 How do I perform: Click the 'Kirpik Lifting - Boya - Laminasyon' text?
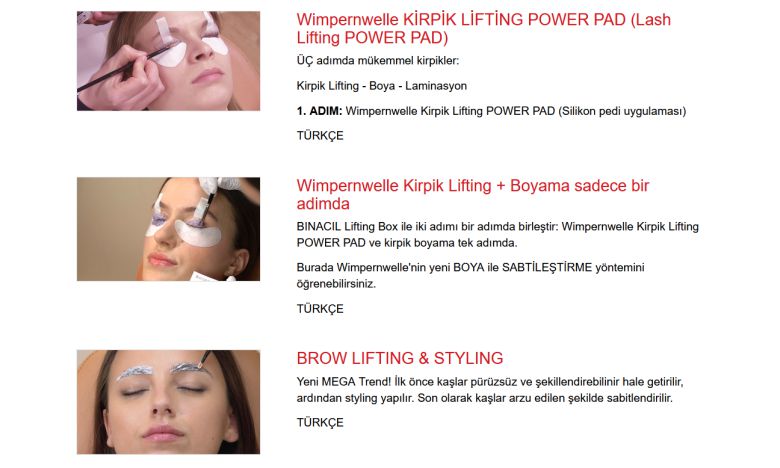click(x=382, y=86)
